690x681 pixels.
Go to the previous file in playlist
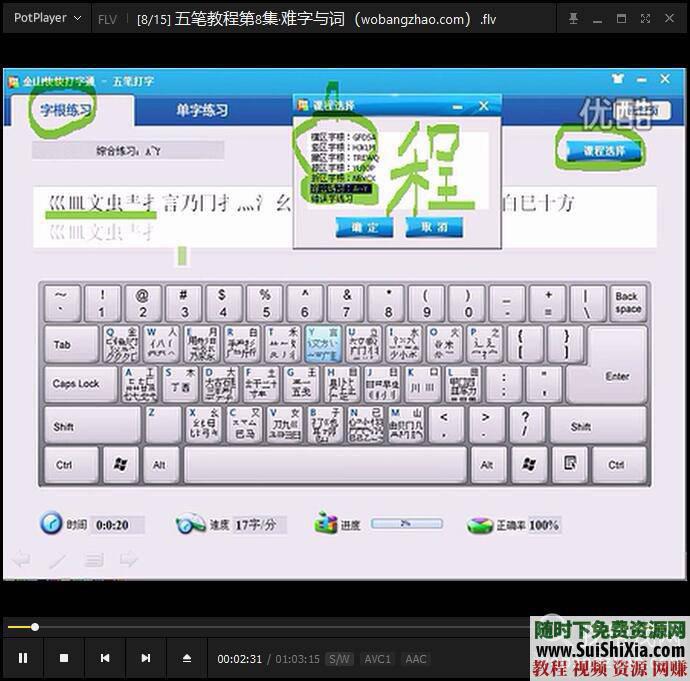[105, 658]
